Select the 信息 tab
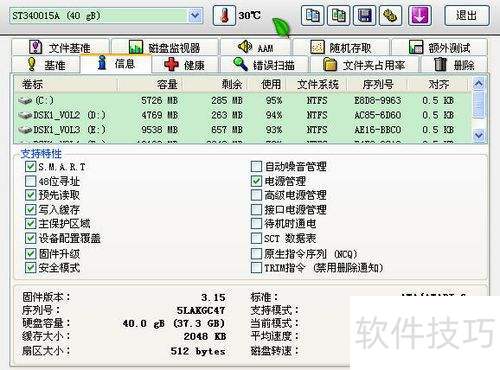The image size is (500, 370). [116, 63]
